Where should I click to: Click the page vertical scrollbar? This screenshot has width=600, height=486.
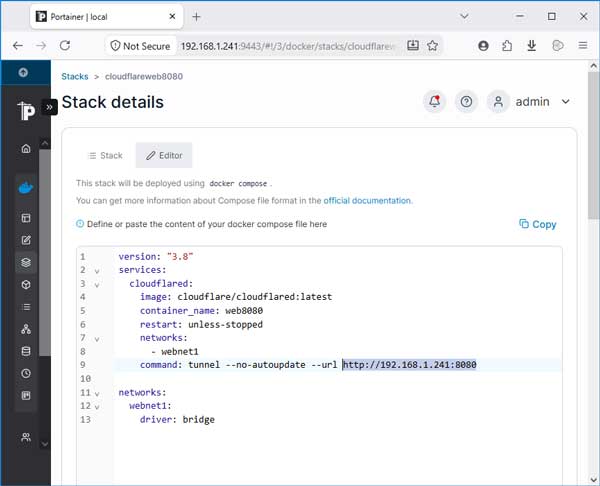pos(593,145)
